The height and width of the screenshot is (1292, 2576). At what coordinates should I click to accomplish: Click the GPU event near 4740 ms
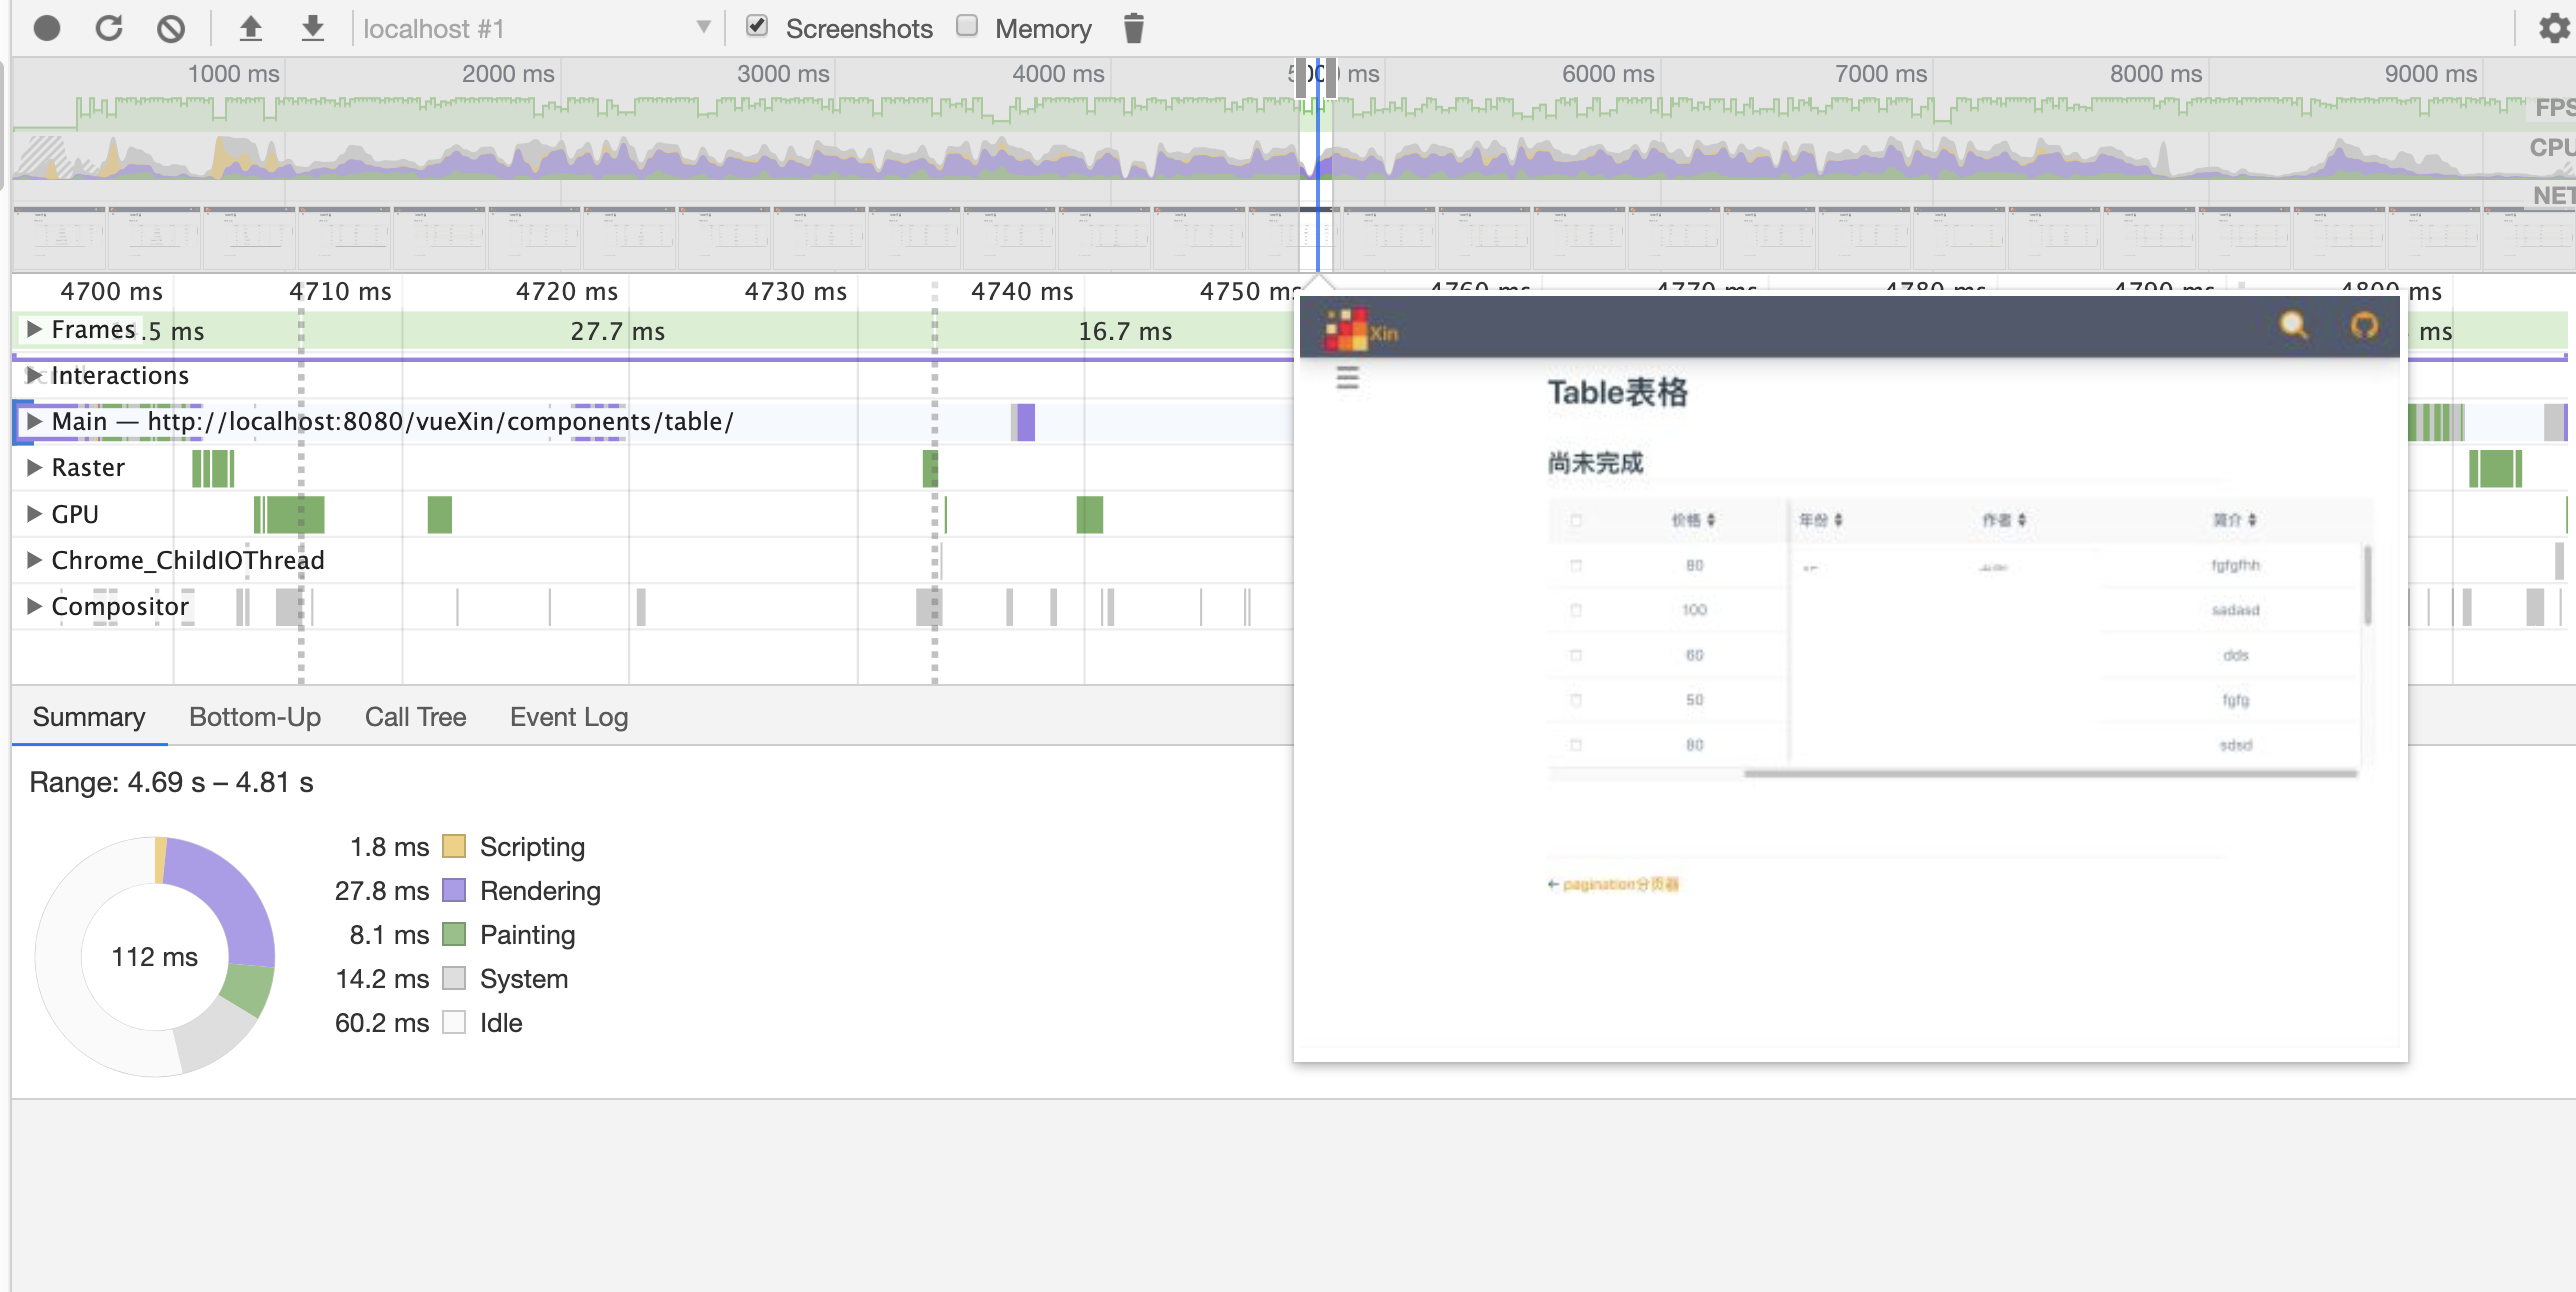1089,515
